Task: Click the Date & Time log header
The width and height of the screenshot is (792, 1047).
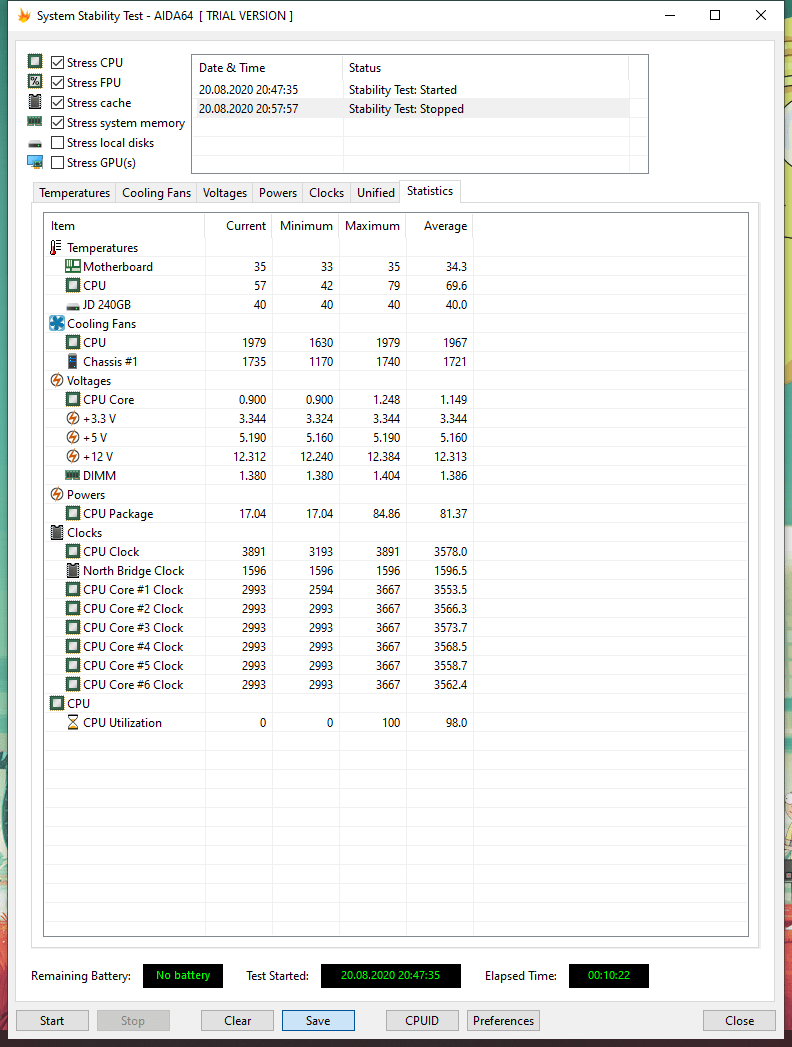Action: pos(268,67)
